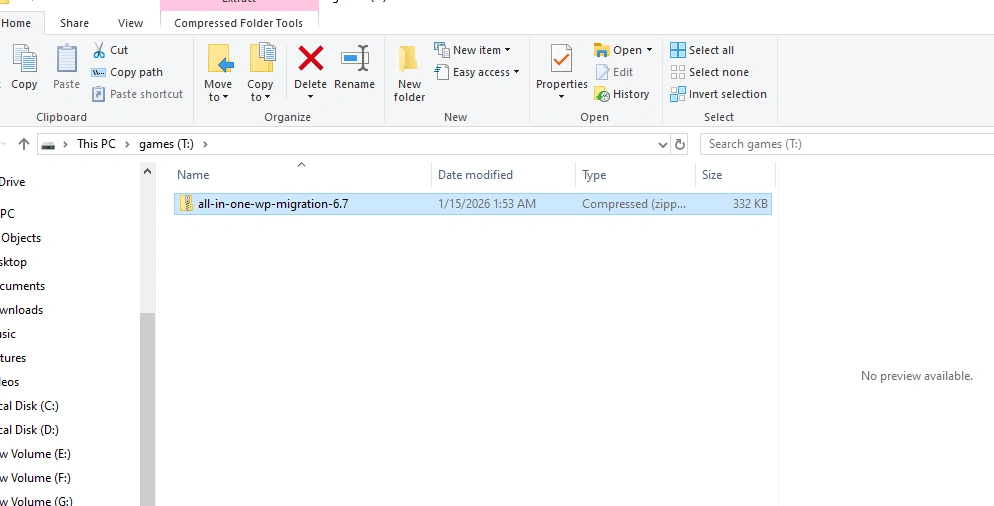Open the Easy access dropdown

pos(477,72)
